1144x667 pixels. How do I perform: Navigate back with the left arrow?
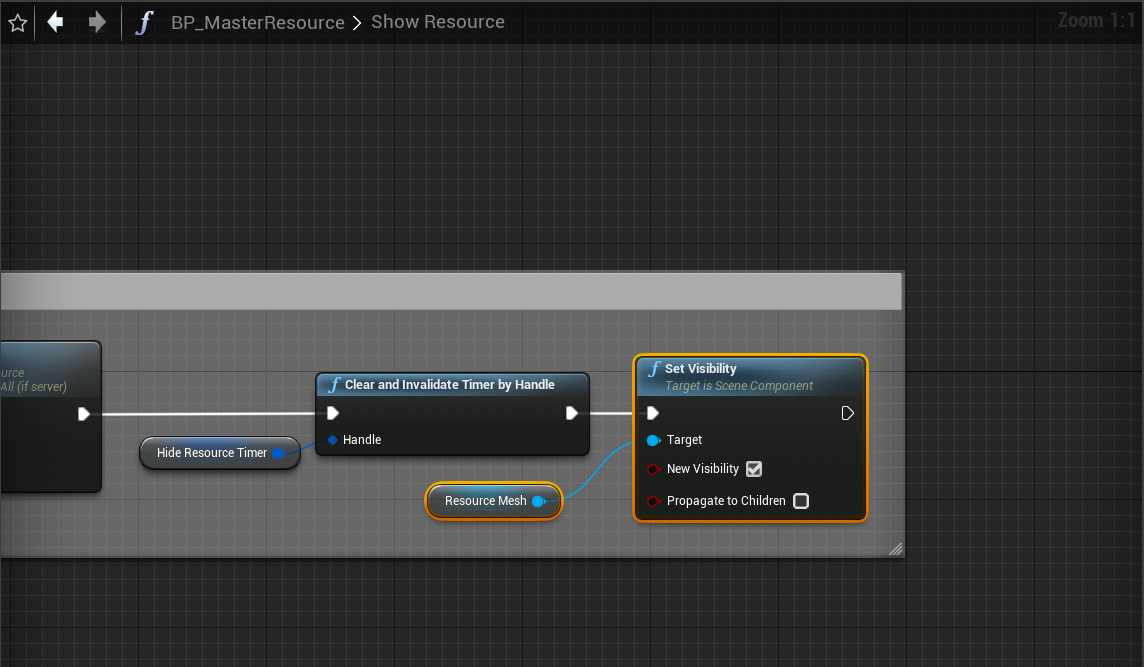pos(56,22)
